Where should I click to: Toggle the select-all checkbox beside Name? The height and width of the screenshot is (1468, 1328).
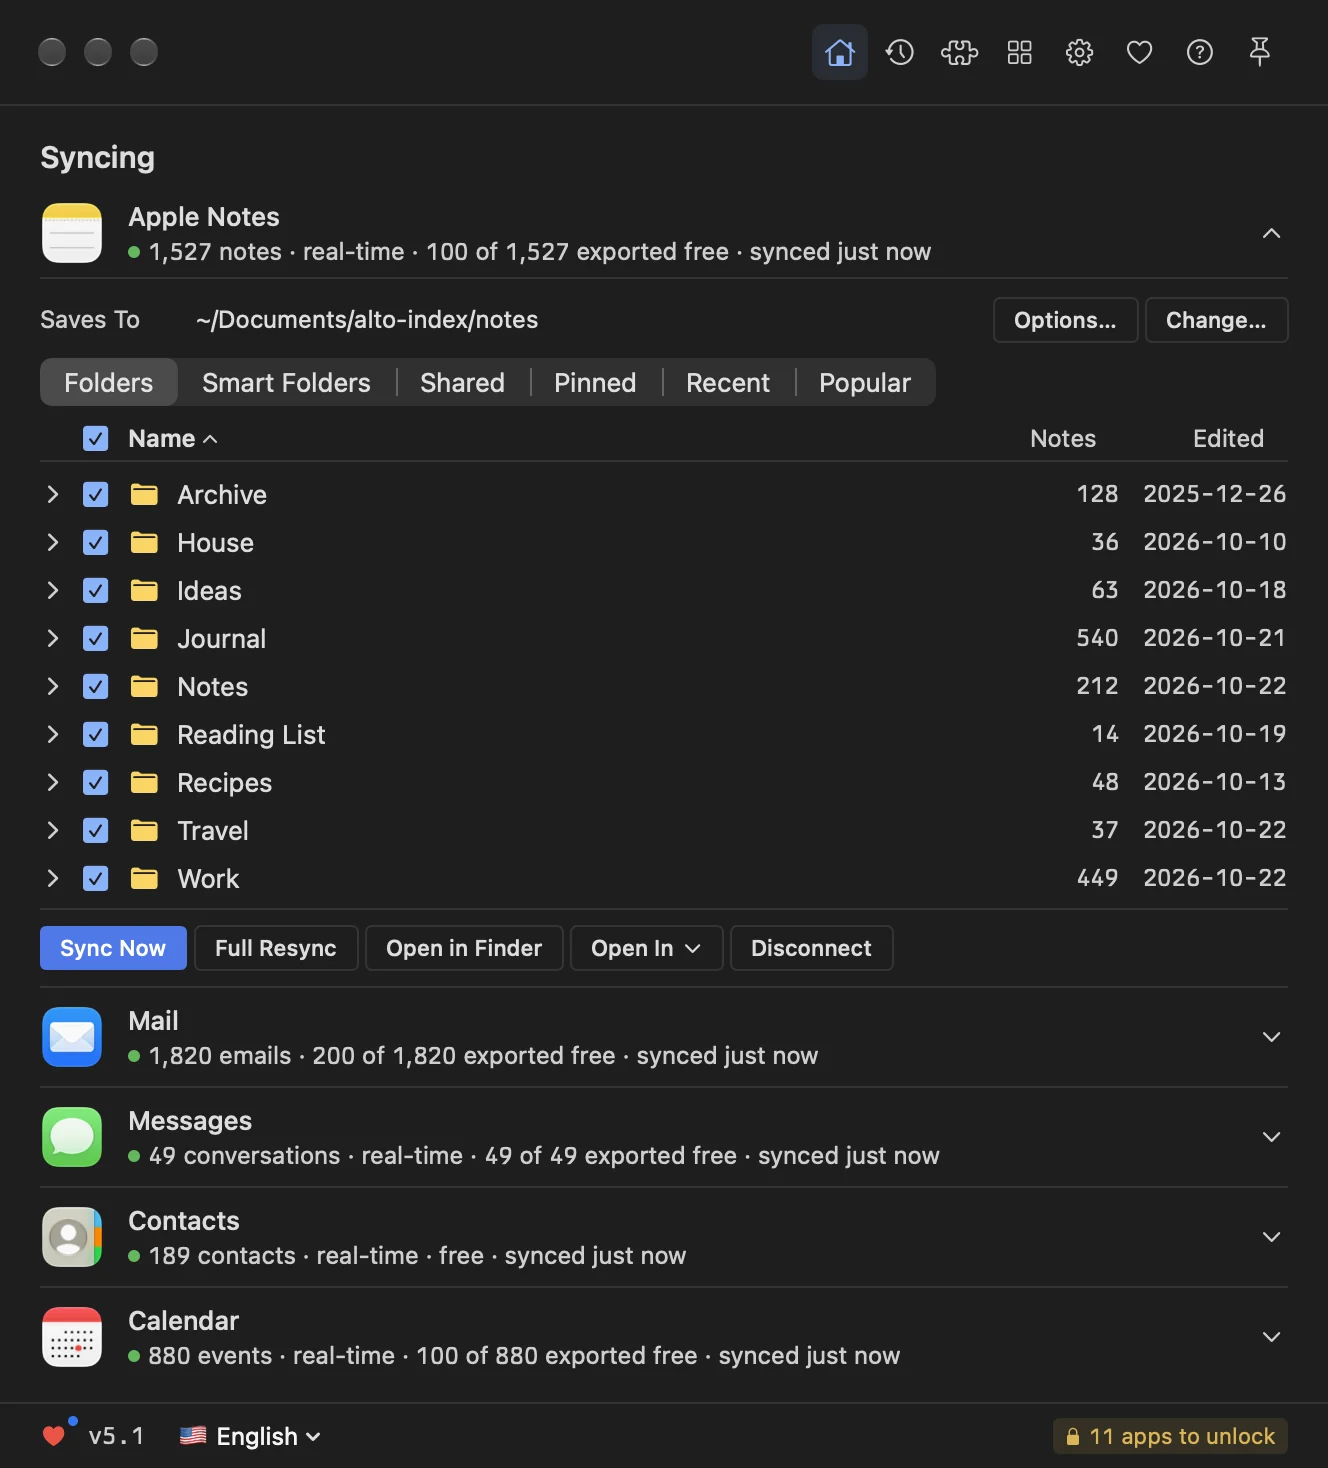click(x=95, y=438)
